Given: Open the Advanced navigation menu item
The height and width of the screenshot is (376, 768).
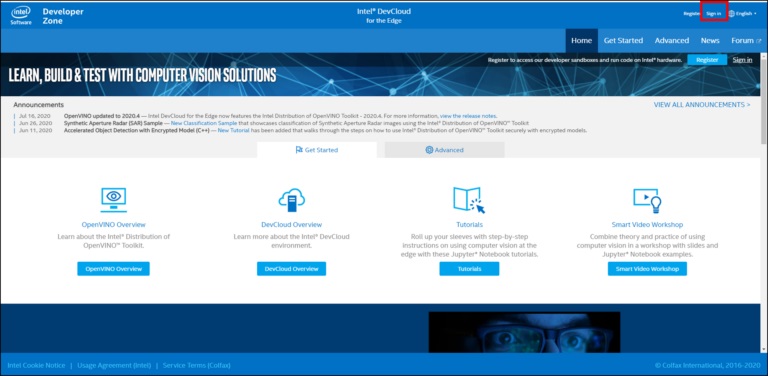Looking at the screenshot, I should (x=672, y=41).
